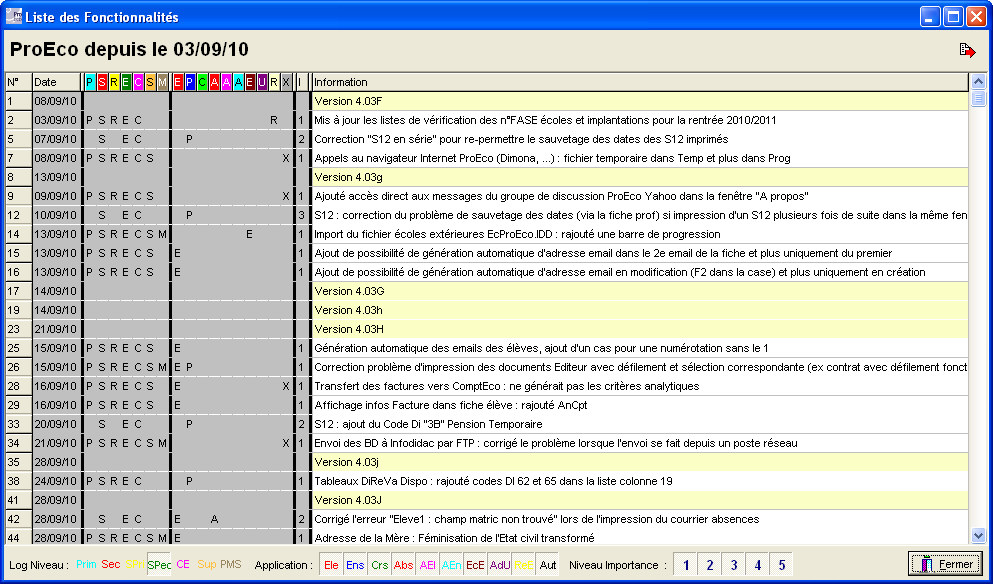Screen dimensions: 993x584
Task: Click the bright green C column header
Action: point(202,82)
